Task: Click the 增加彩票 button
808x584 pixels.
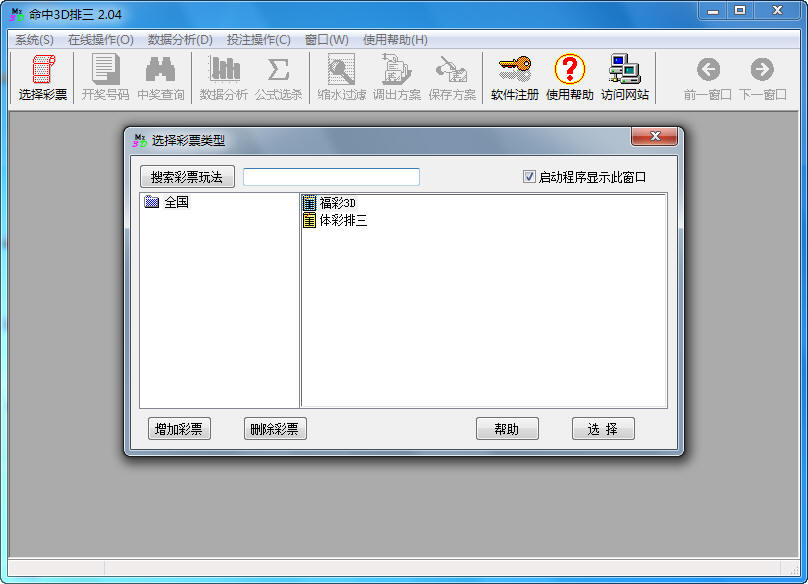Action: point(179,429)
